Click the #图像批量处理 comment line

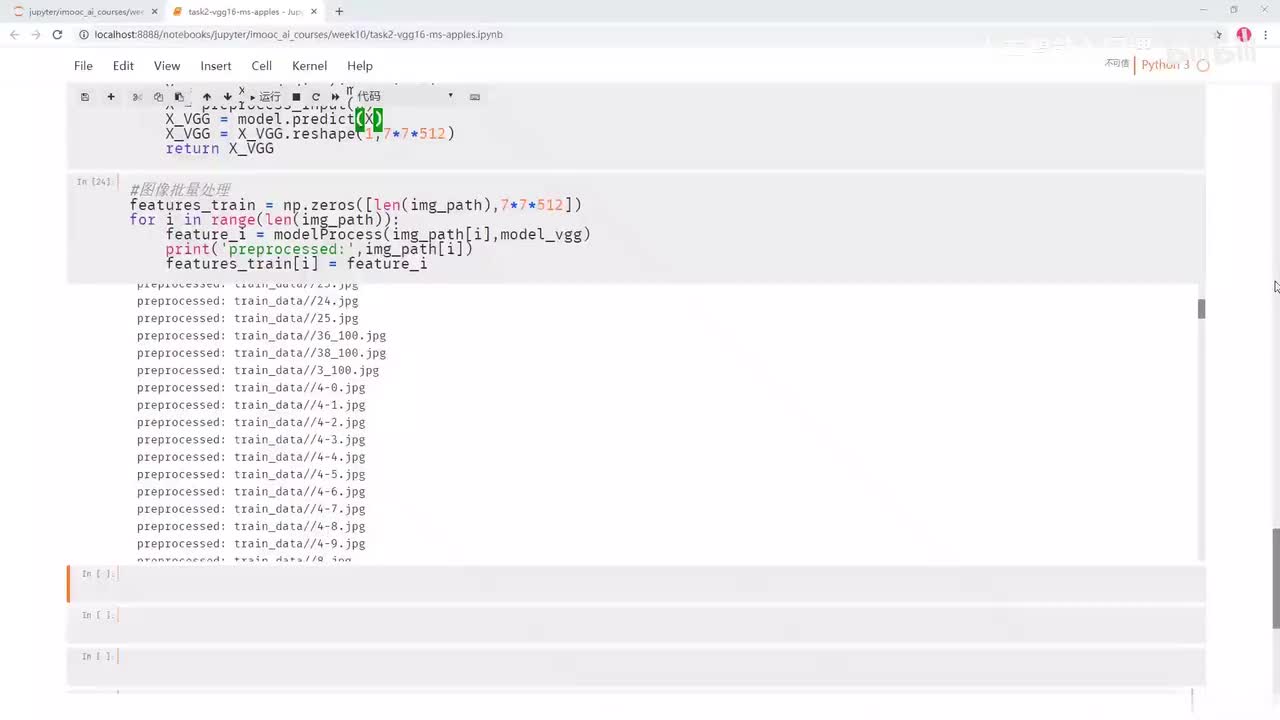coord(180,190)
